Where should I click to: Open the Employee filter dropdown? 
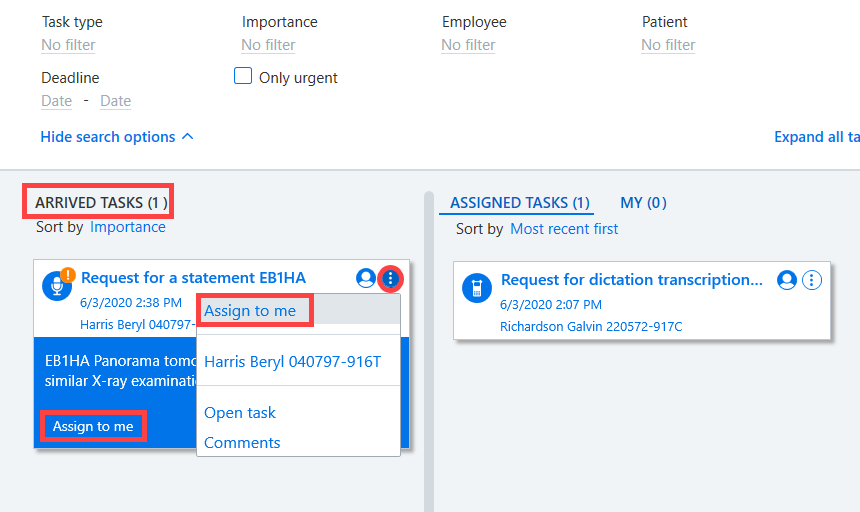(468, 45)
